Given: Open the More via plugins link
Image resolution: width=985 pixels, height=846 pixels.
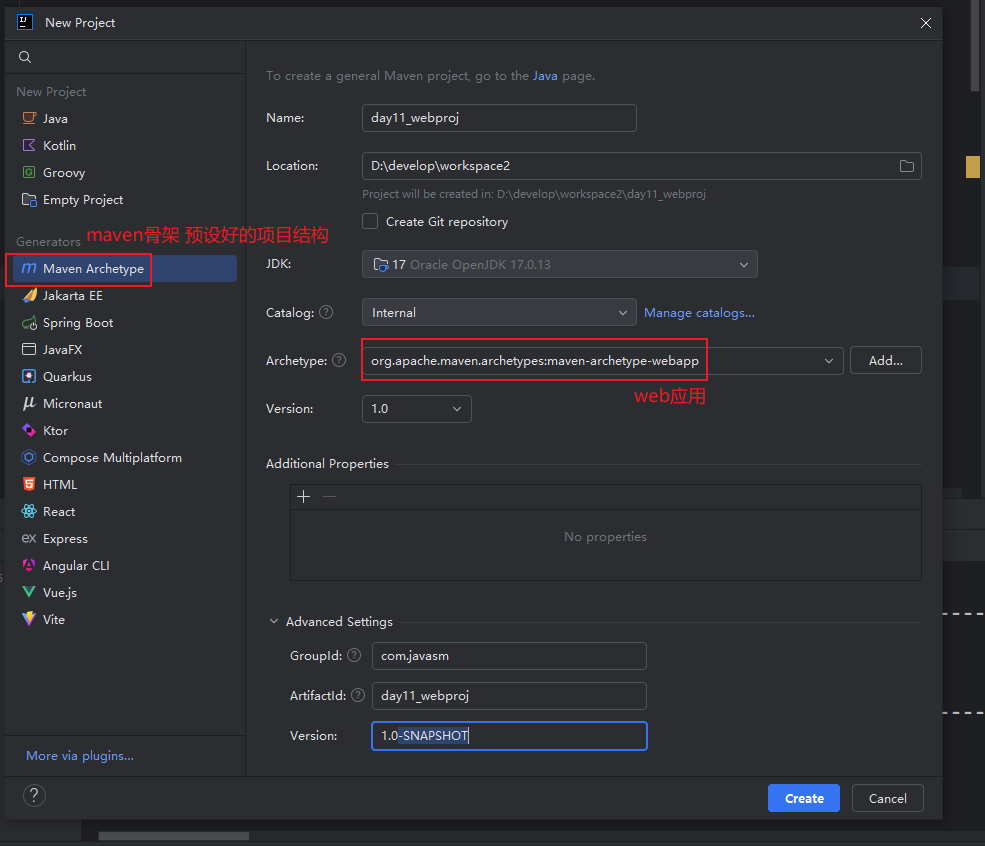Looking at the screenshot, I should (80, 756).
